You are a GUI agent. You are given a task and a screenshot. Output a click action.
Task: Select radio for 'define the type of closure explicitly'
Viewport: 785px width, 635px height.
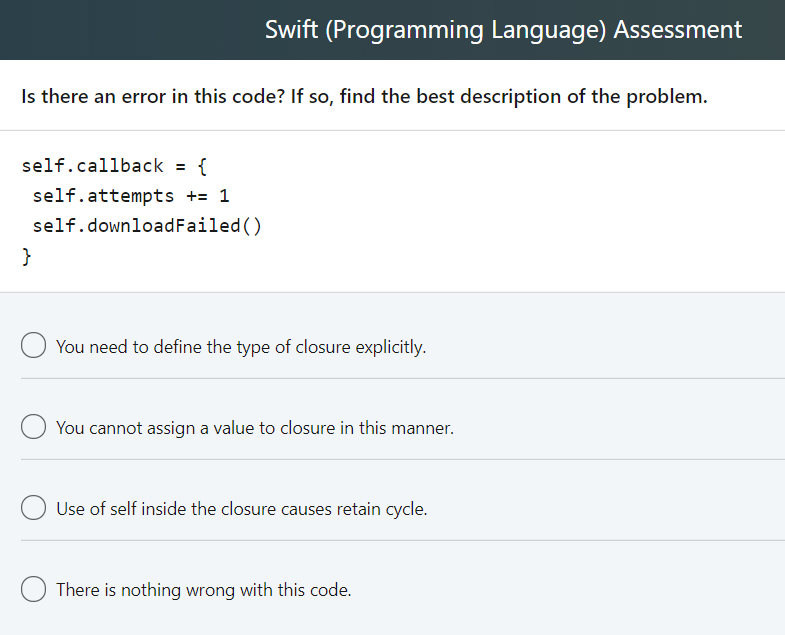[34, 345]
